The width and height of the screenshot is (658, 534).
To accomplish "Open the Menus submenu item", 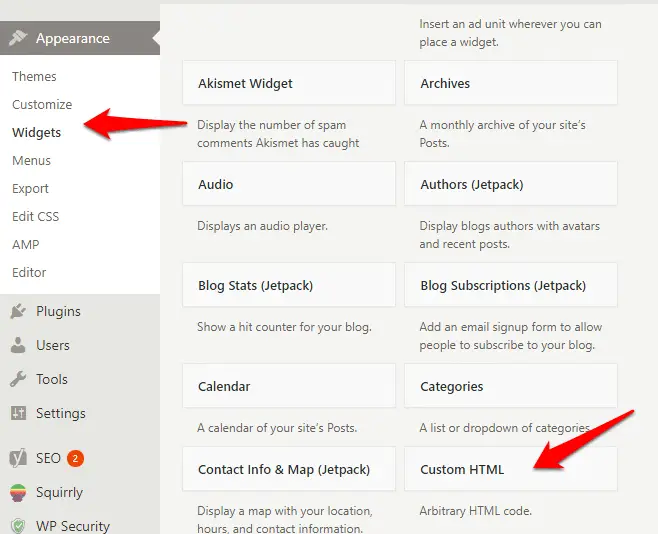I will (31, 161).
